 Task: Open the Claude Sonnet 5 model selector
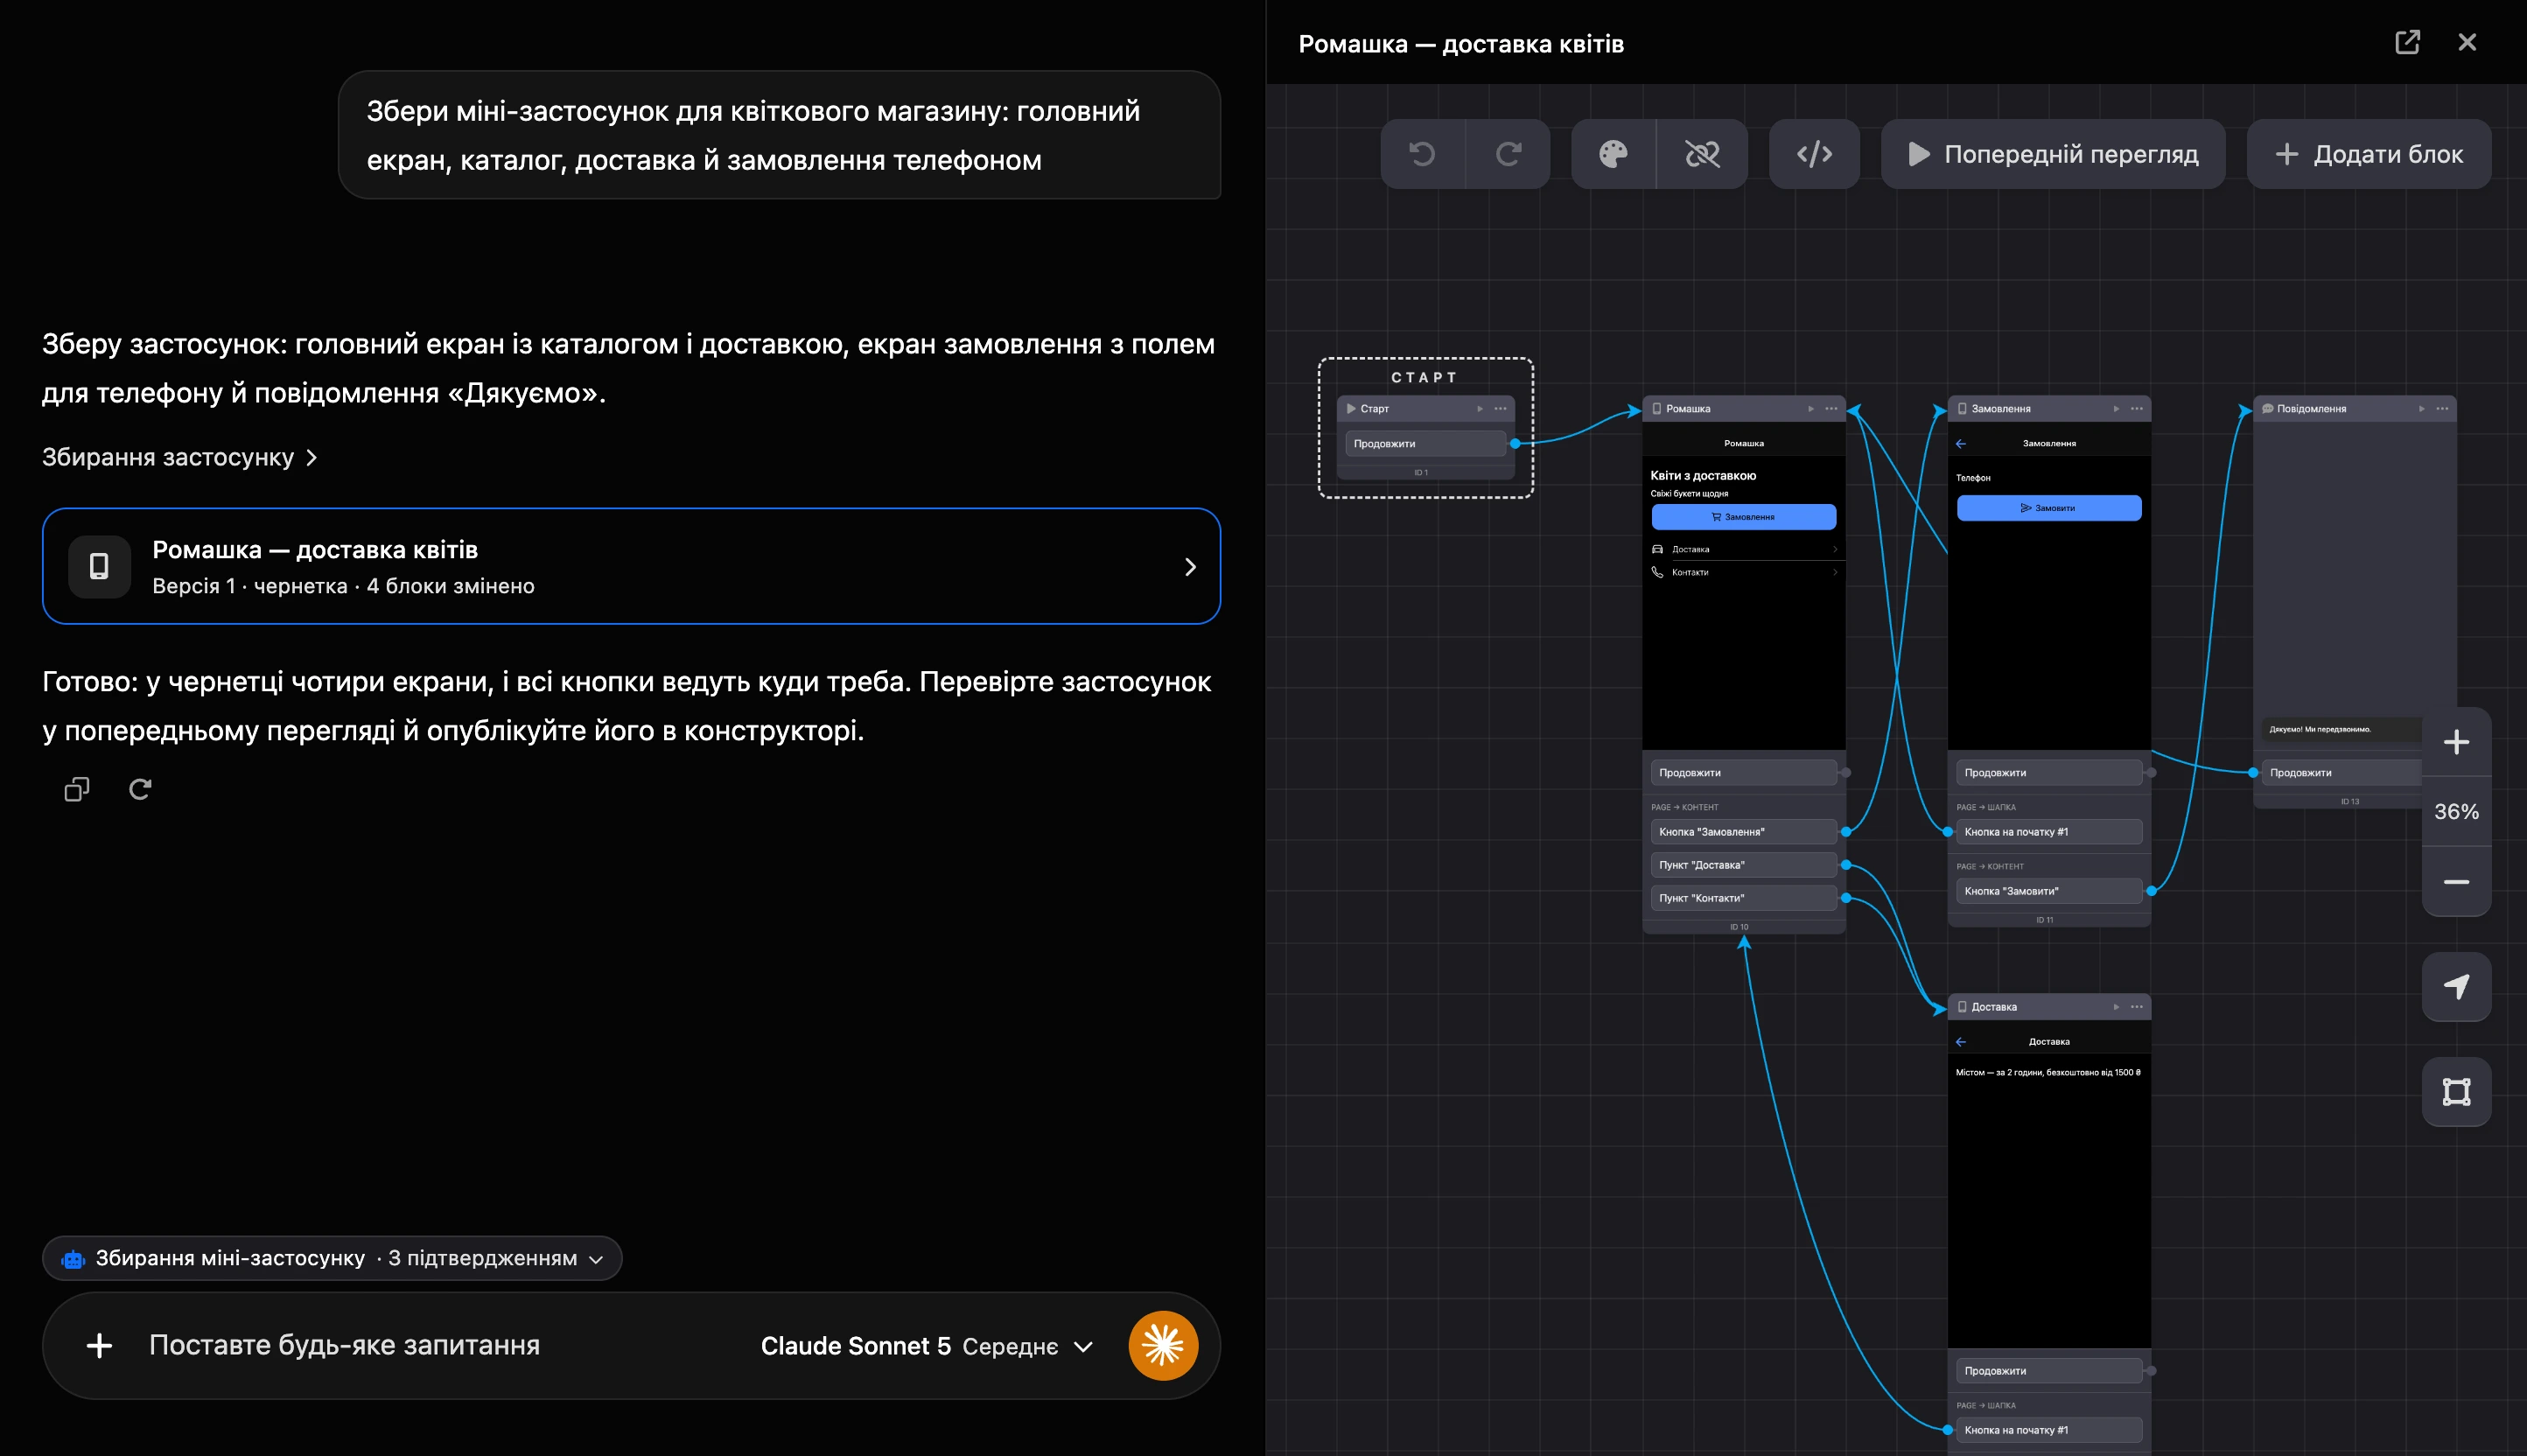(926, 1346)
